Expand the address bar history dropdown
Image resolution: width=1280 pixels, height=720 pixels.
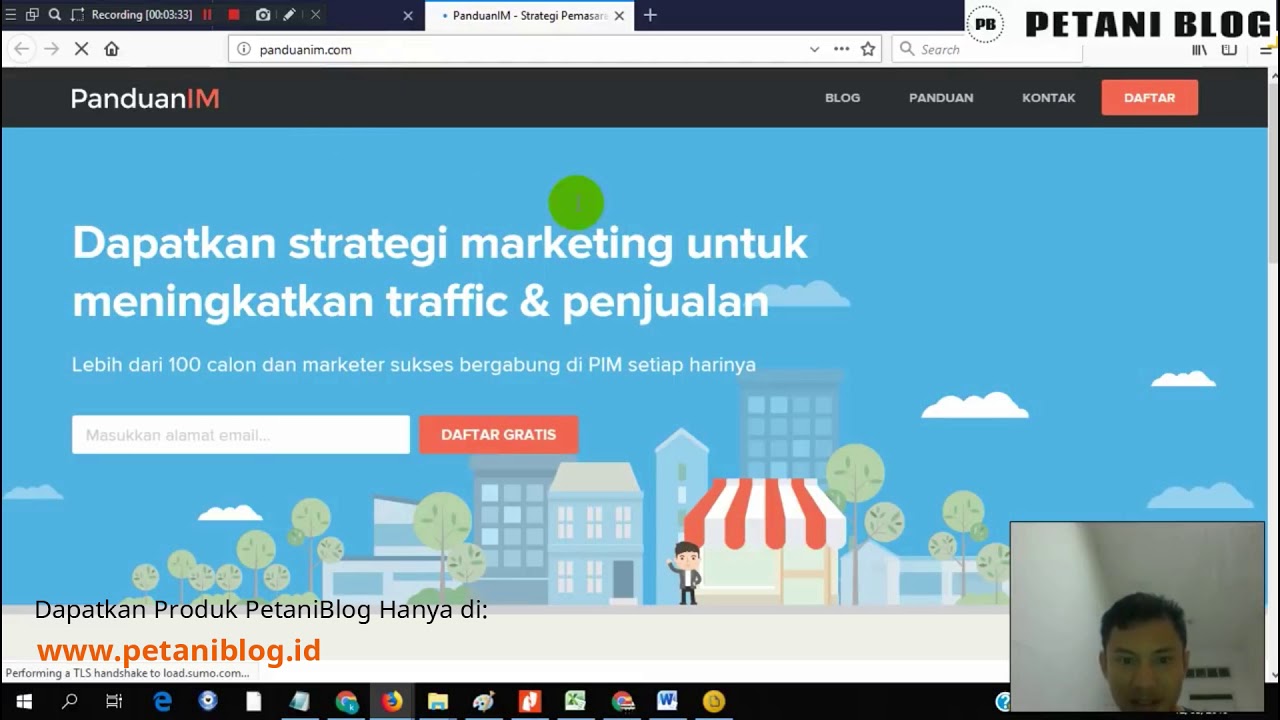click(814, 49)
